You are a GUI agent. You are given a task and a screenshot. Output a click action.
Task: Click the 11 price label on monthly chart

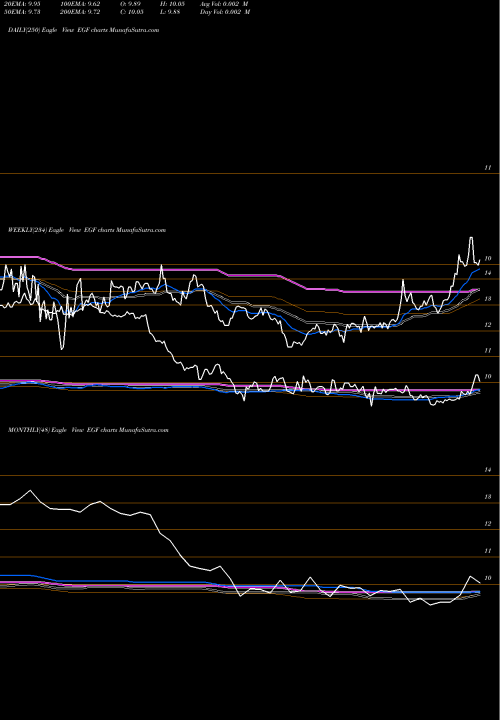[x=488, y=551]
